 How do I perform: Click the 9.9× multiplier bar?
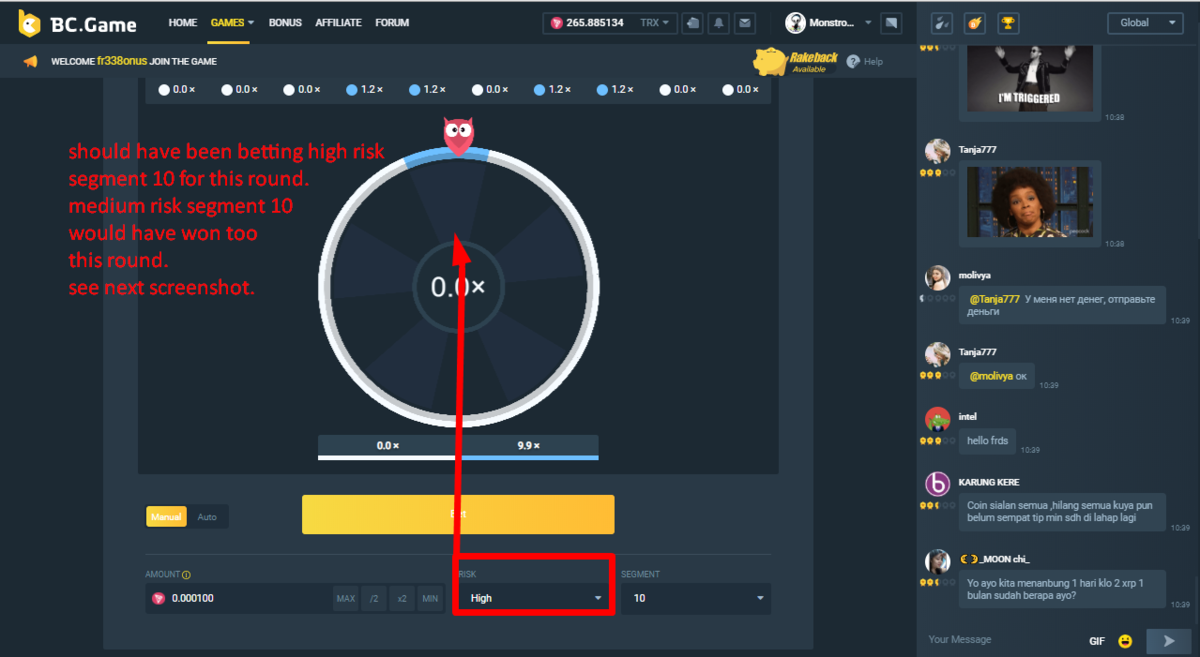[x=529, y=446]
